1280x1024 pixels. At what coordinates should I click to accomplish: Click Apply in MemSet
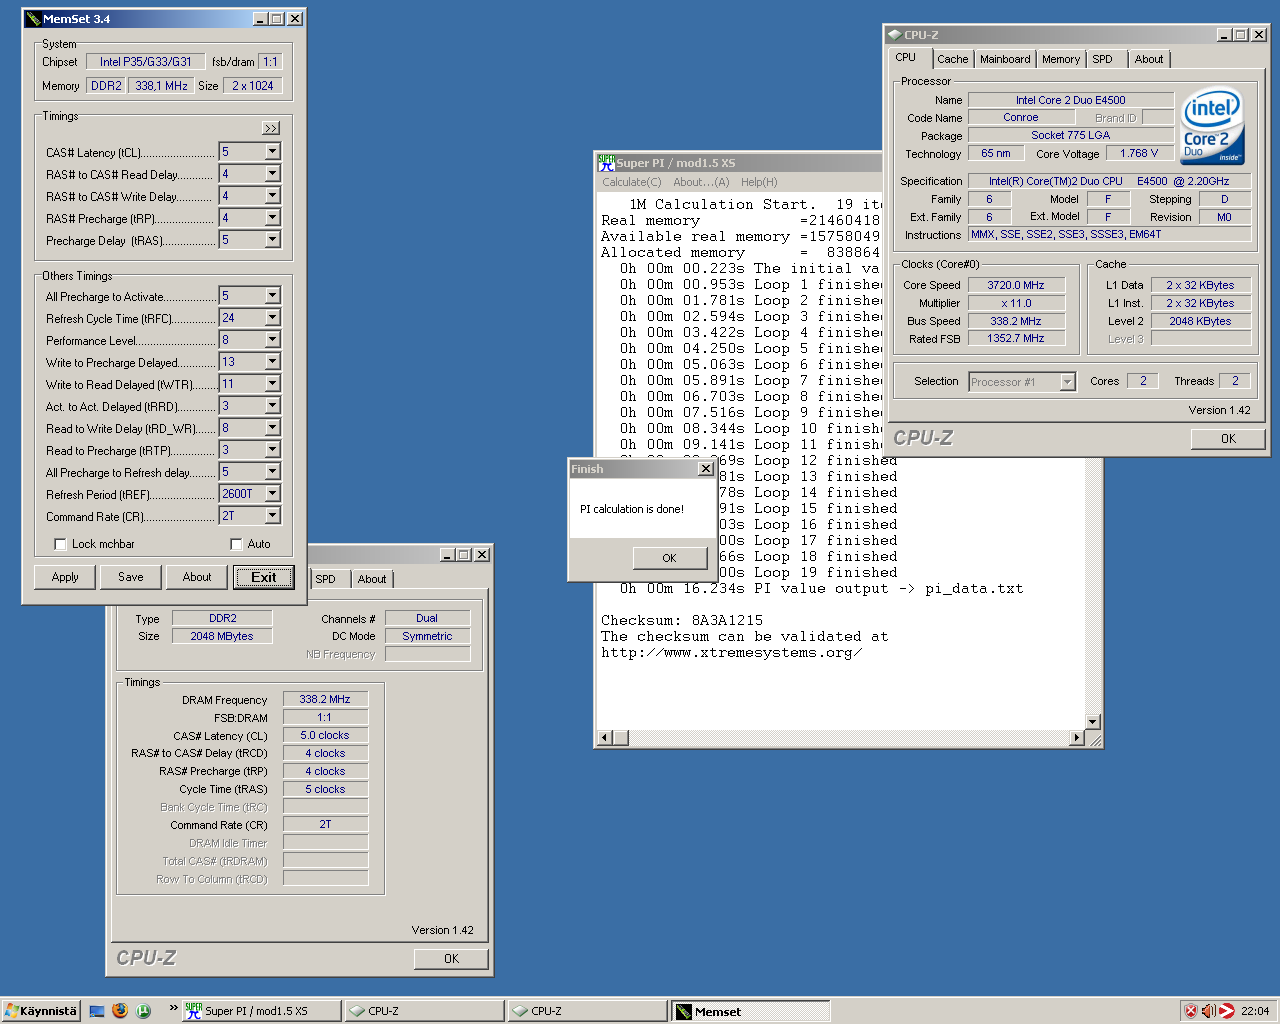pyautogui.click(x=65, y=577)
